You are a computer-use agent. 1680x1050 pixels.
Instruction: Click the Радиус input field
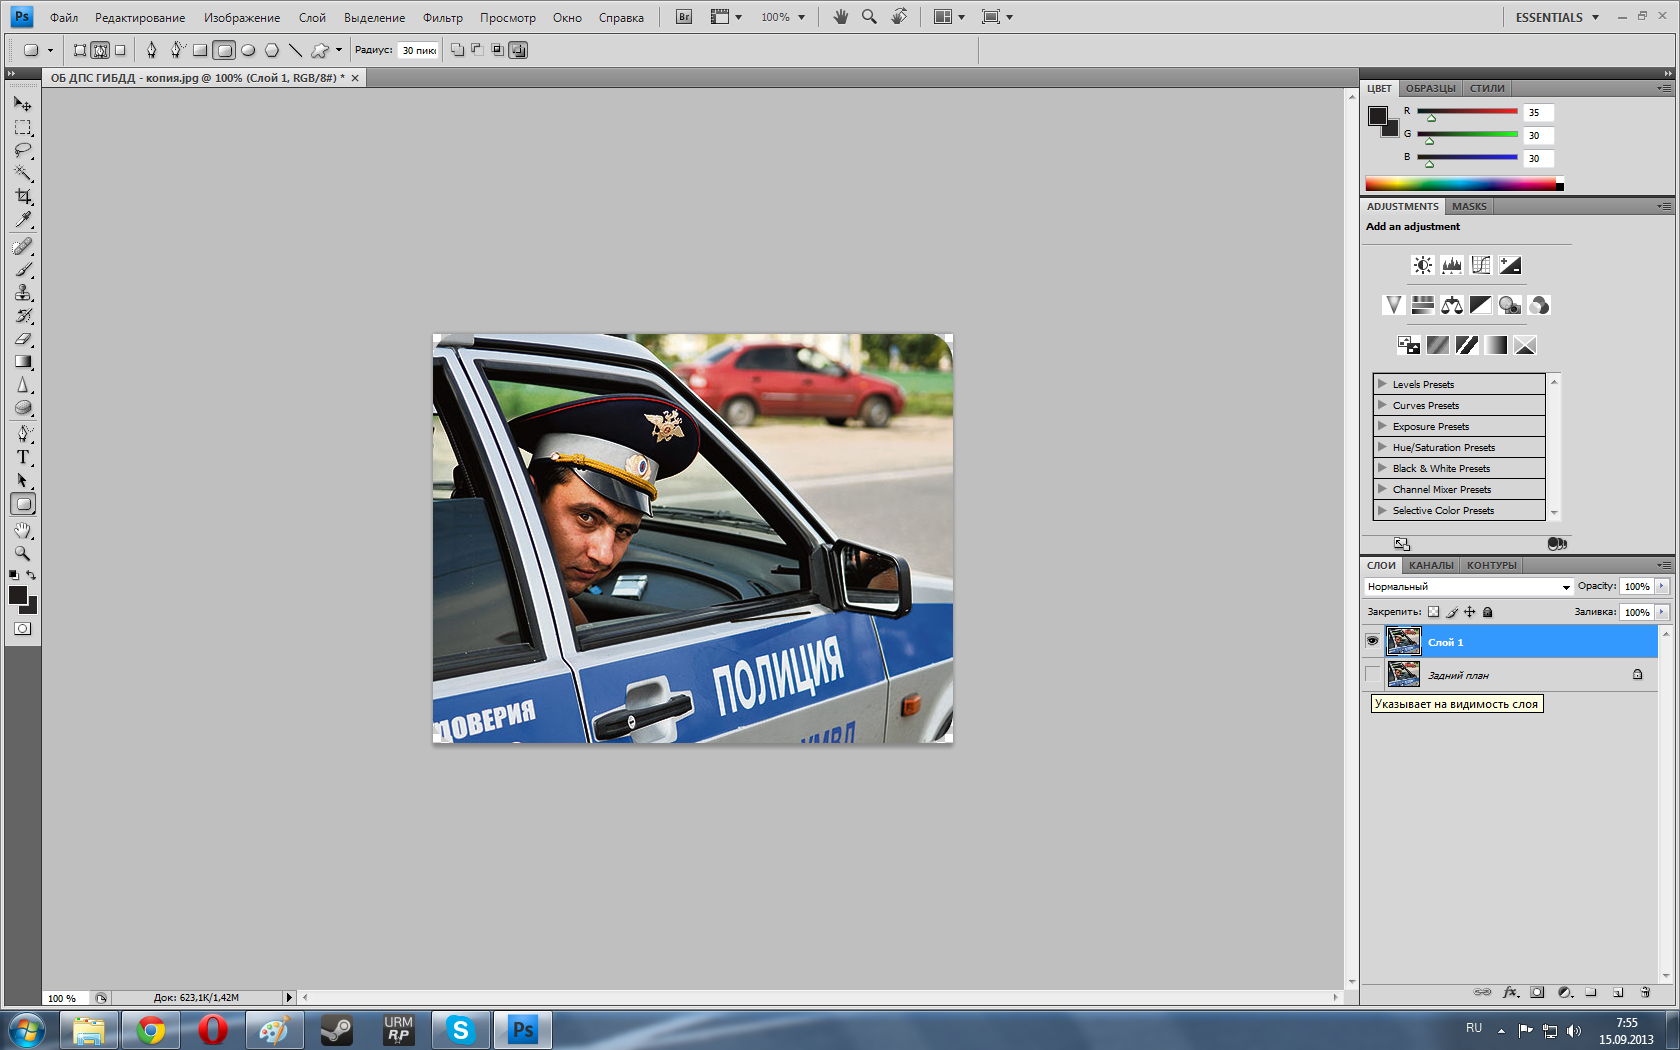point(419,50)
